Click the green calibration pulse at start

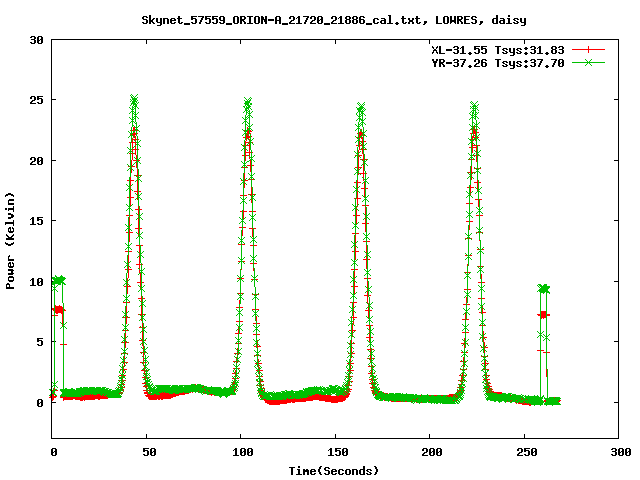click(x=59, y=280)
